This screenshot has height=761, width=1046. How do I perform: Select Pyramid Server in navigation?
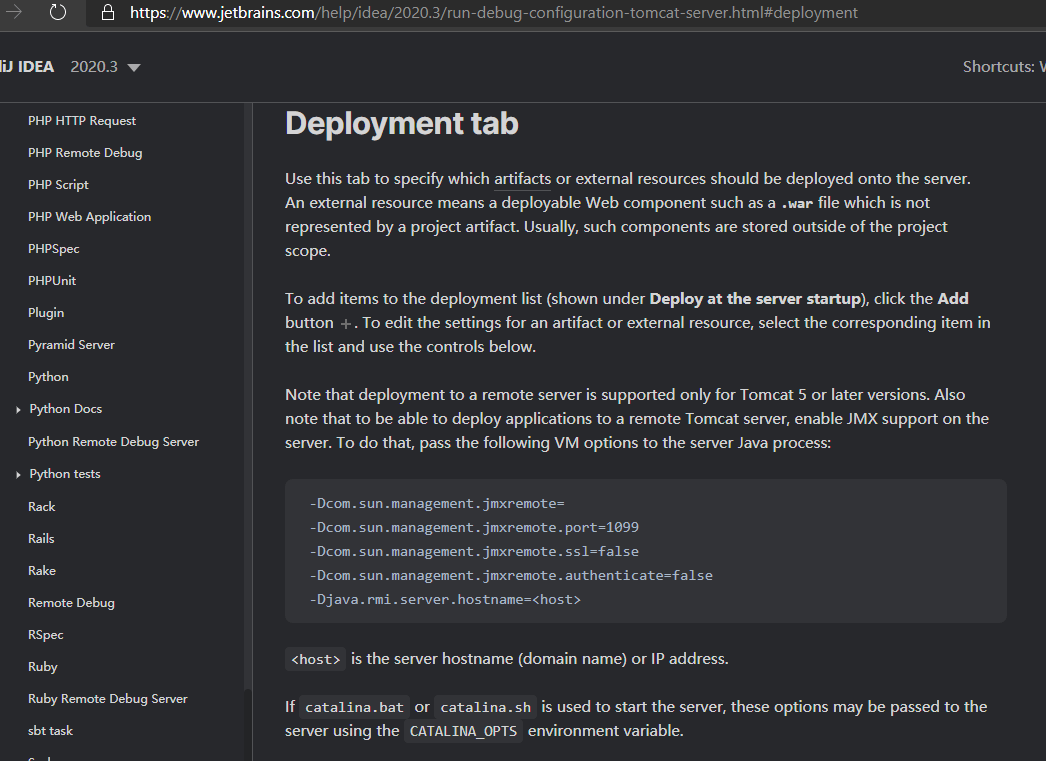71,345
